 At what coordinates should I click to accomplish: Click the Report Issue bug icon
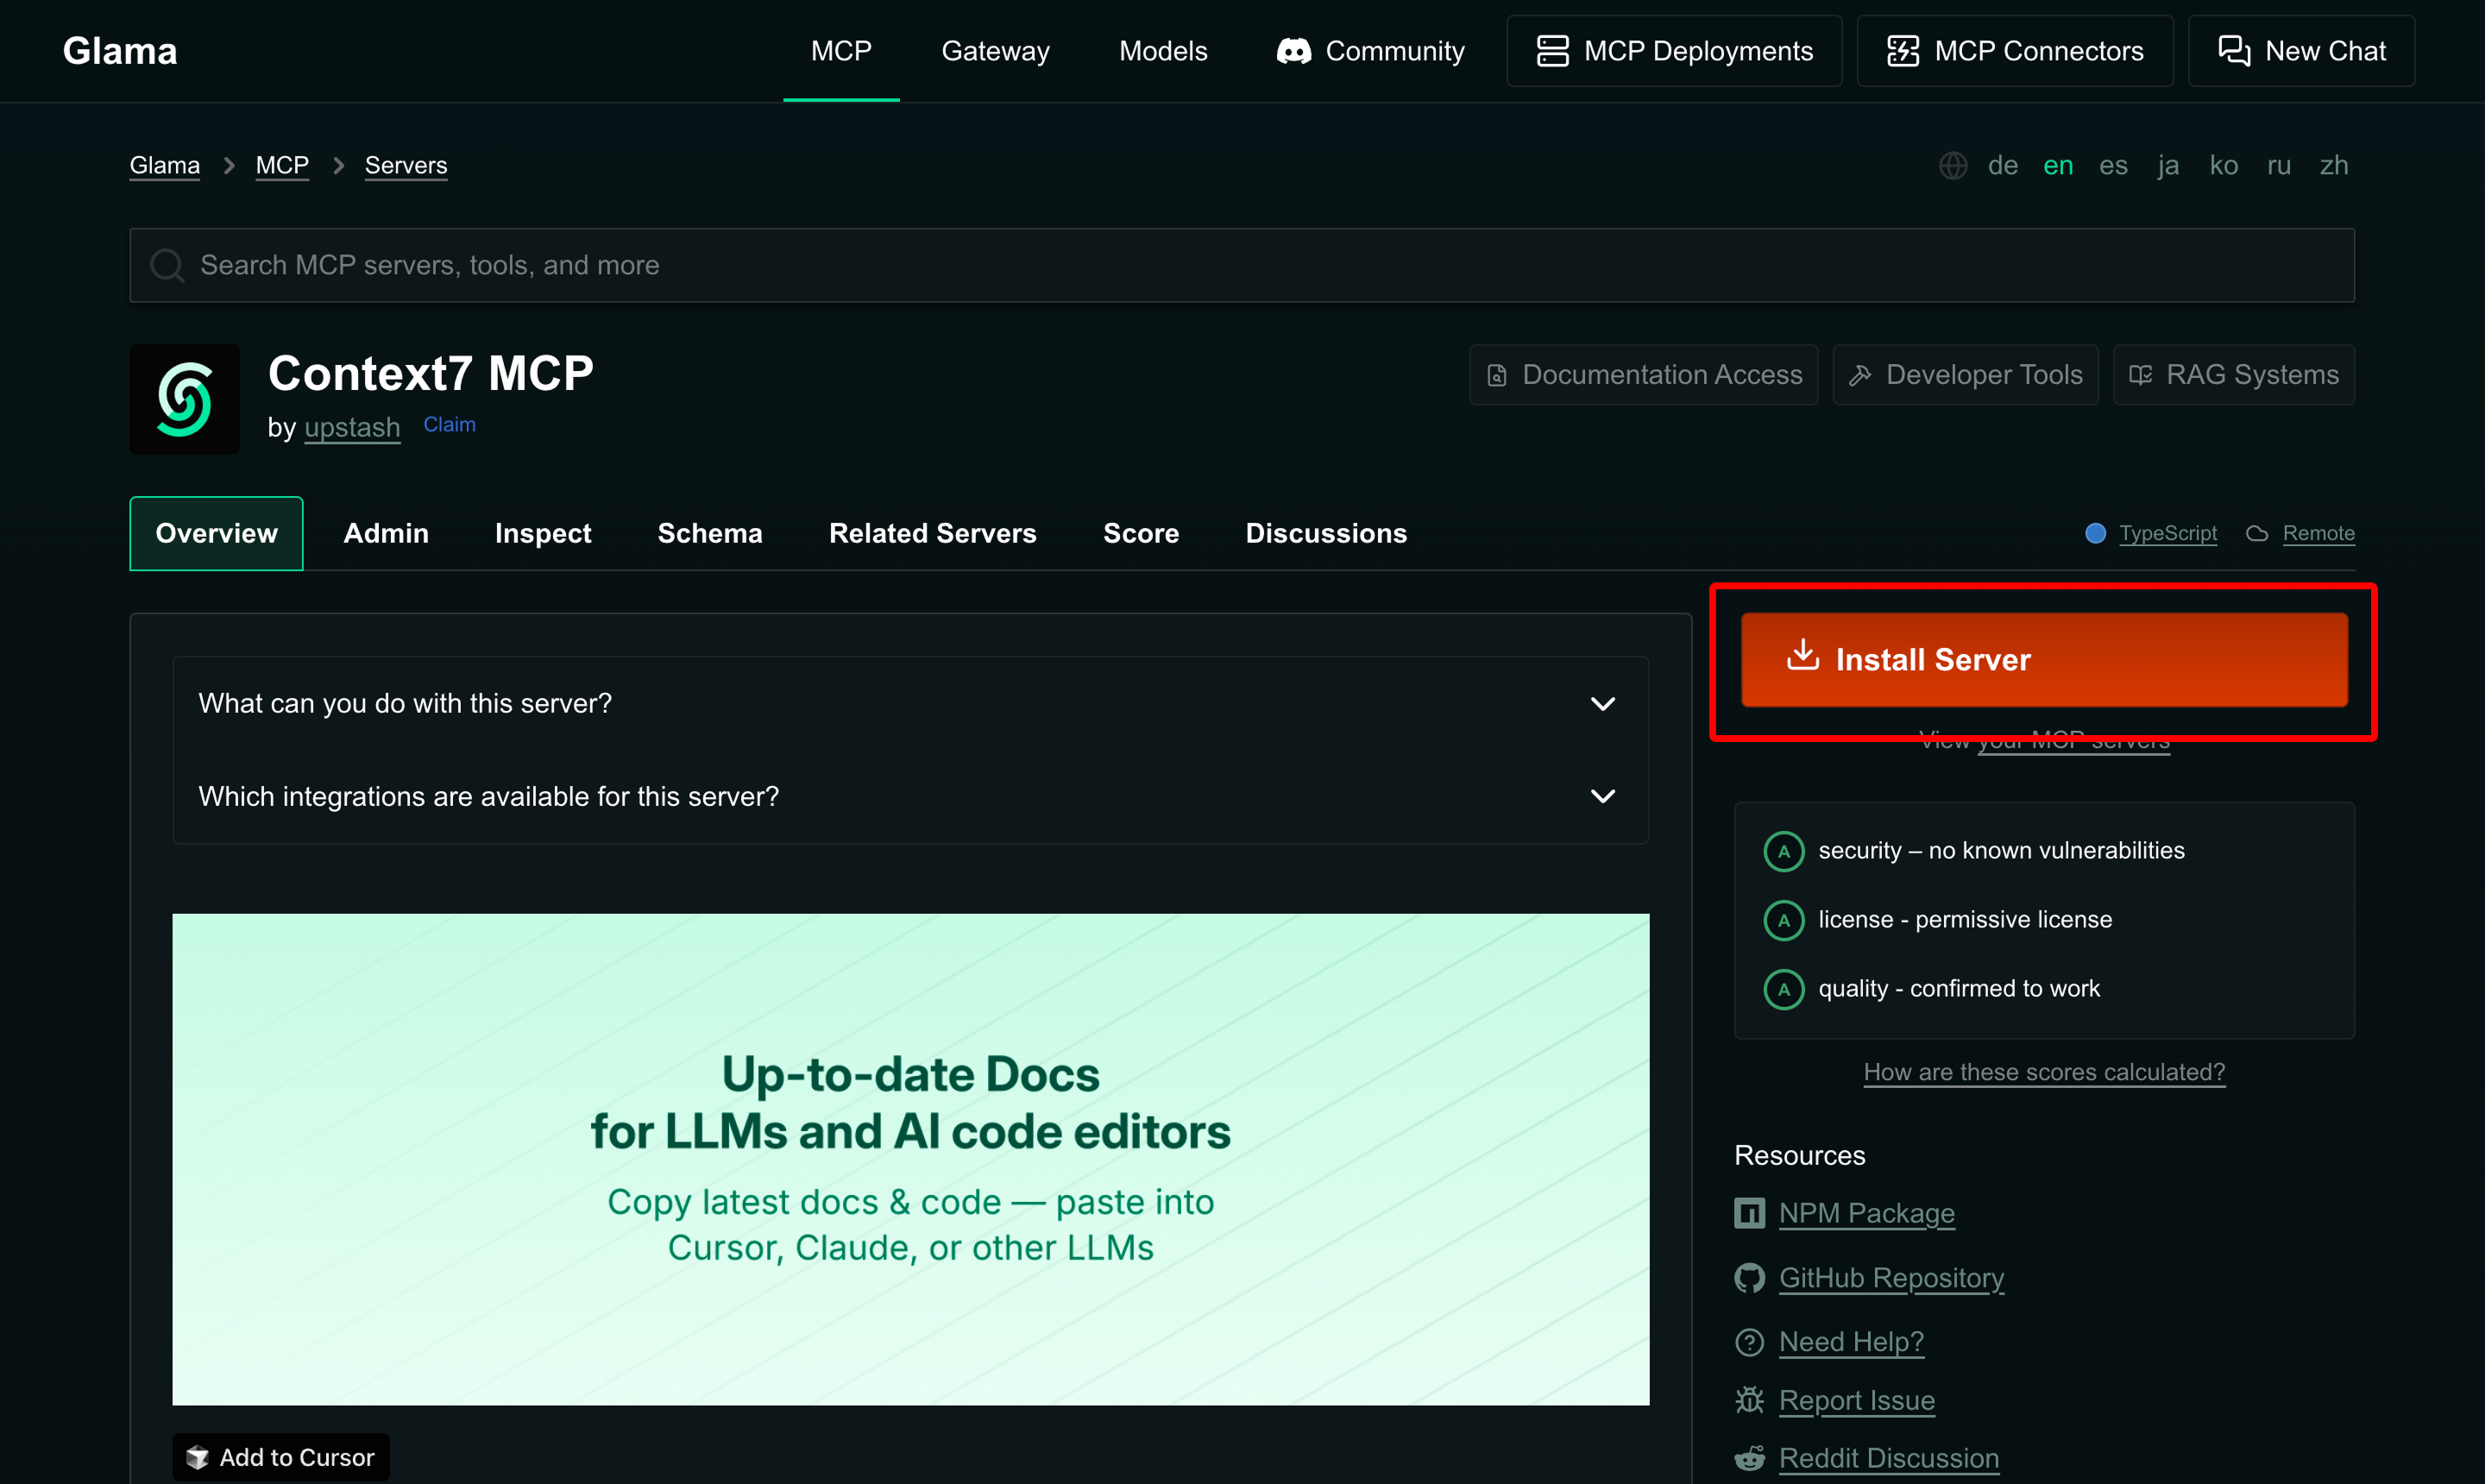click(1749, 1400)
